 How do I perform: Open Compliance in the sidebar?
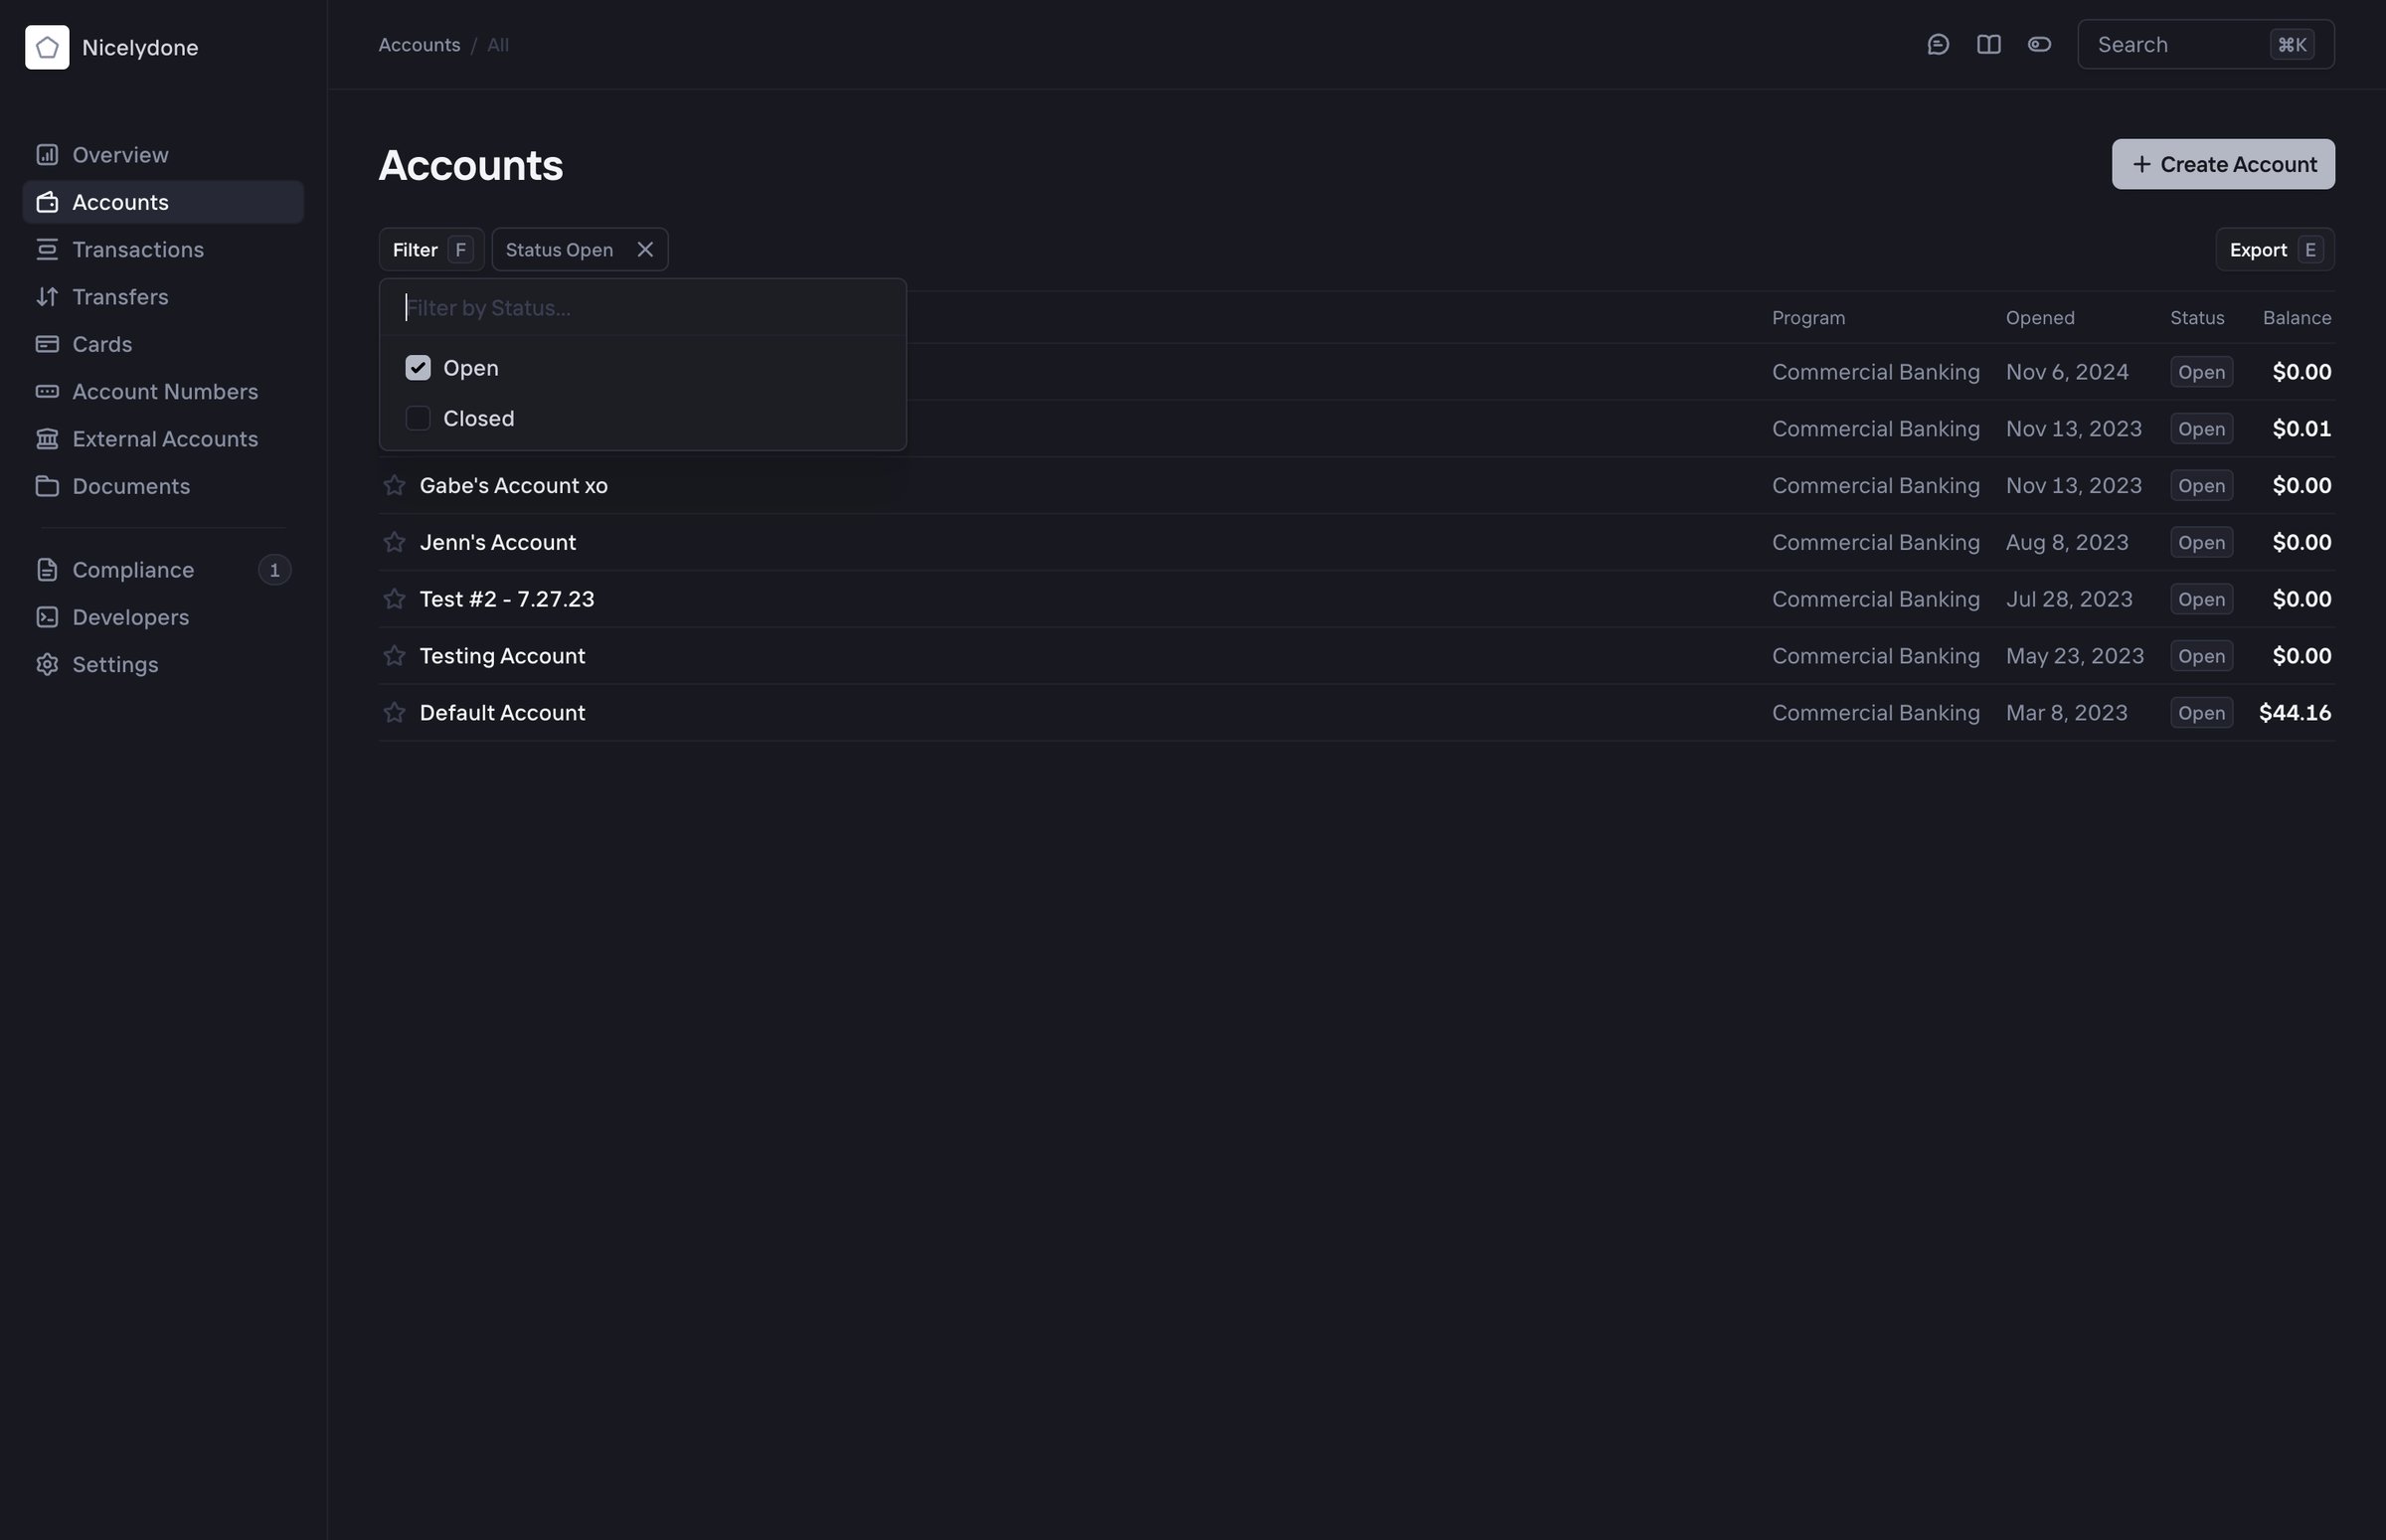point(163,570)
